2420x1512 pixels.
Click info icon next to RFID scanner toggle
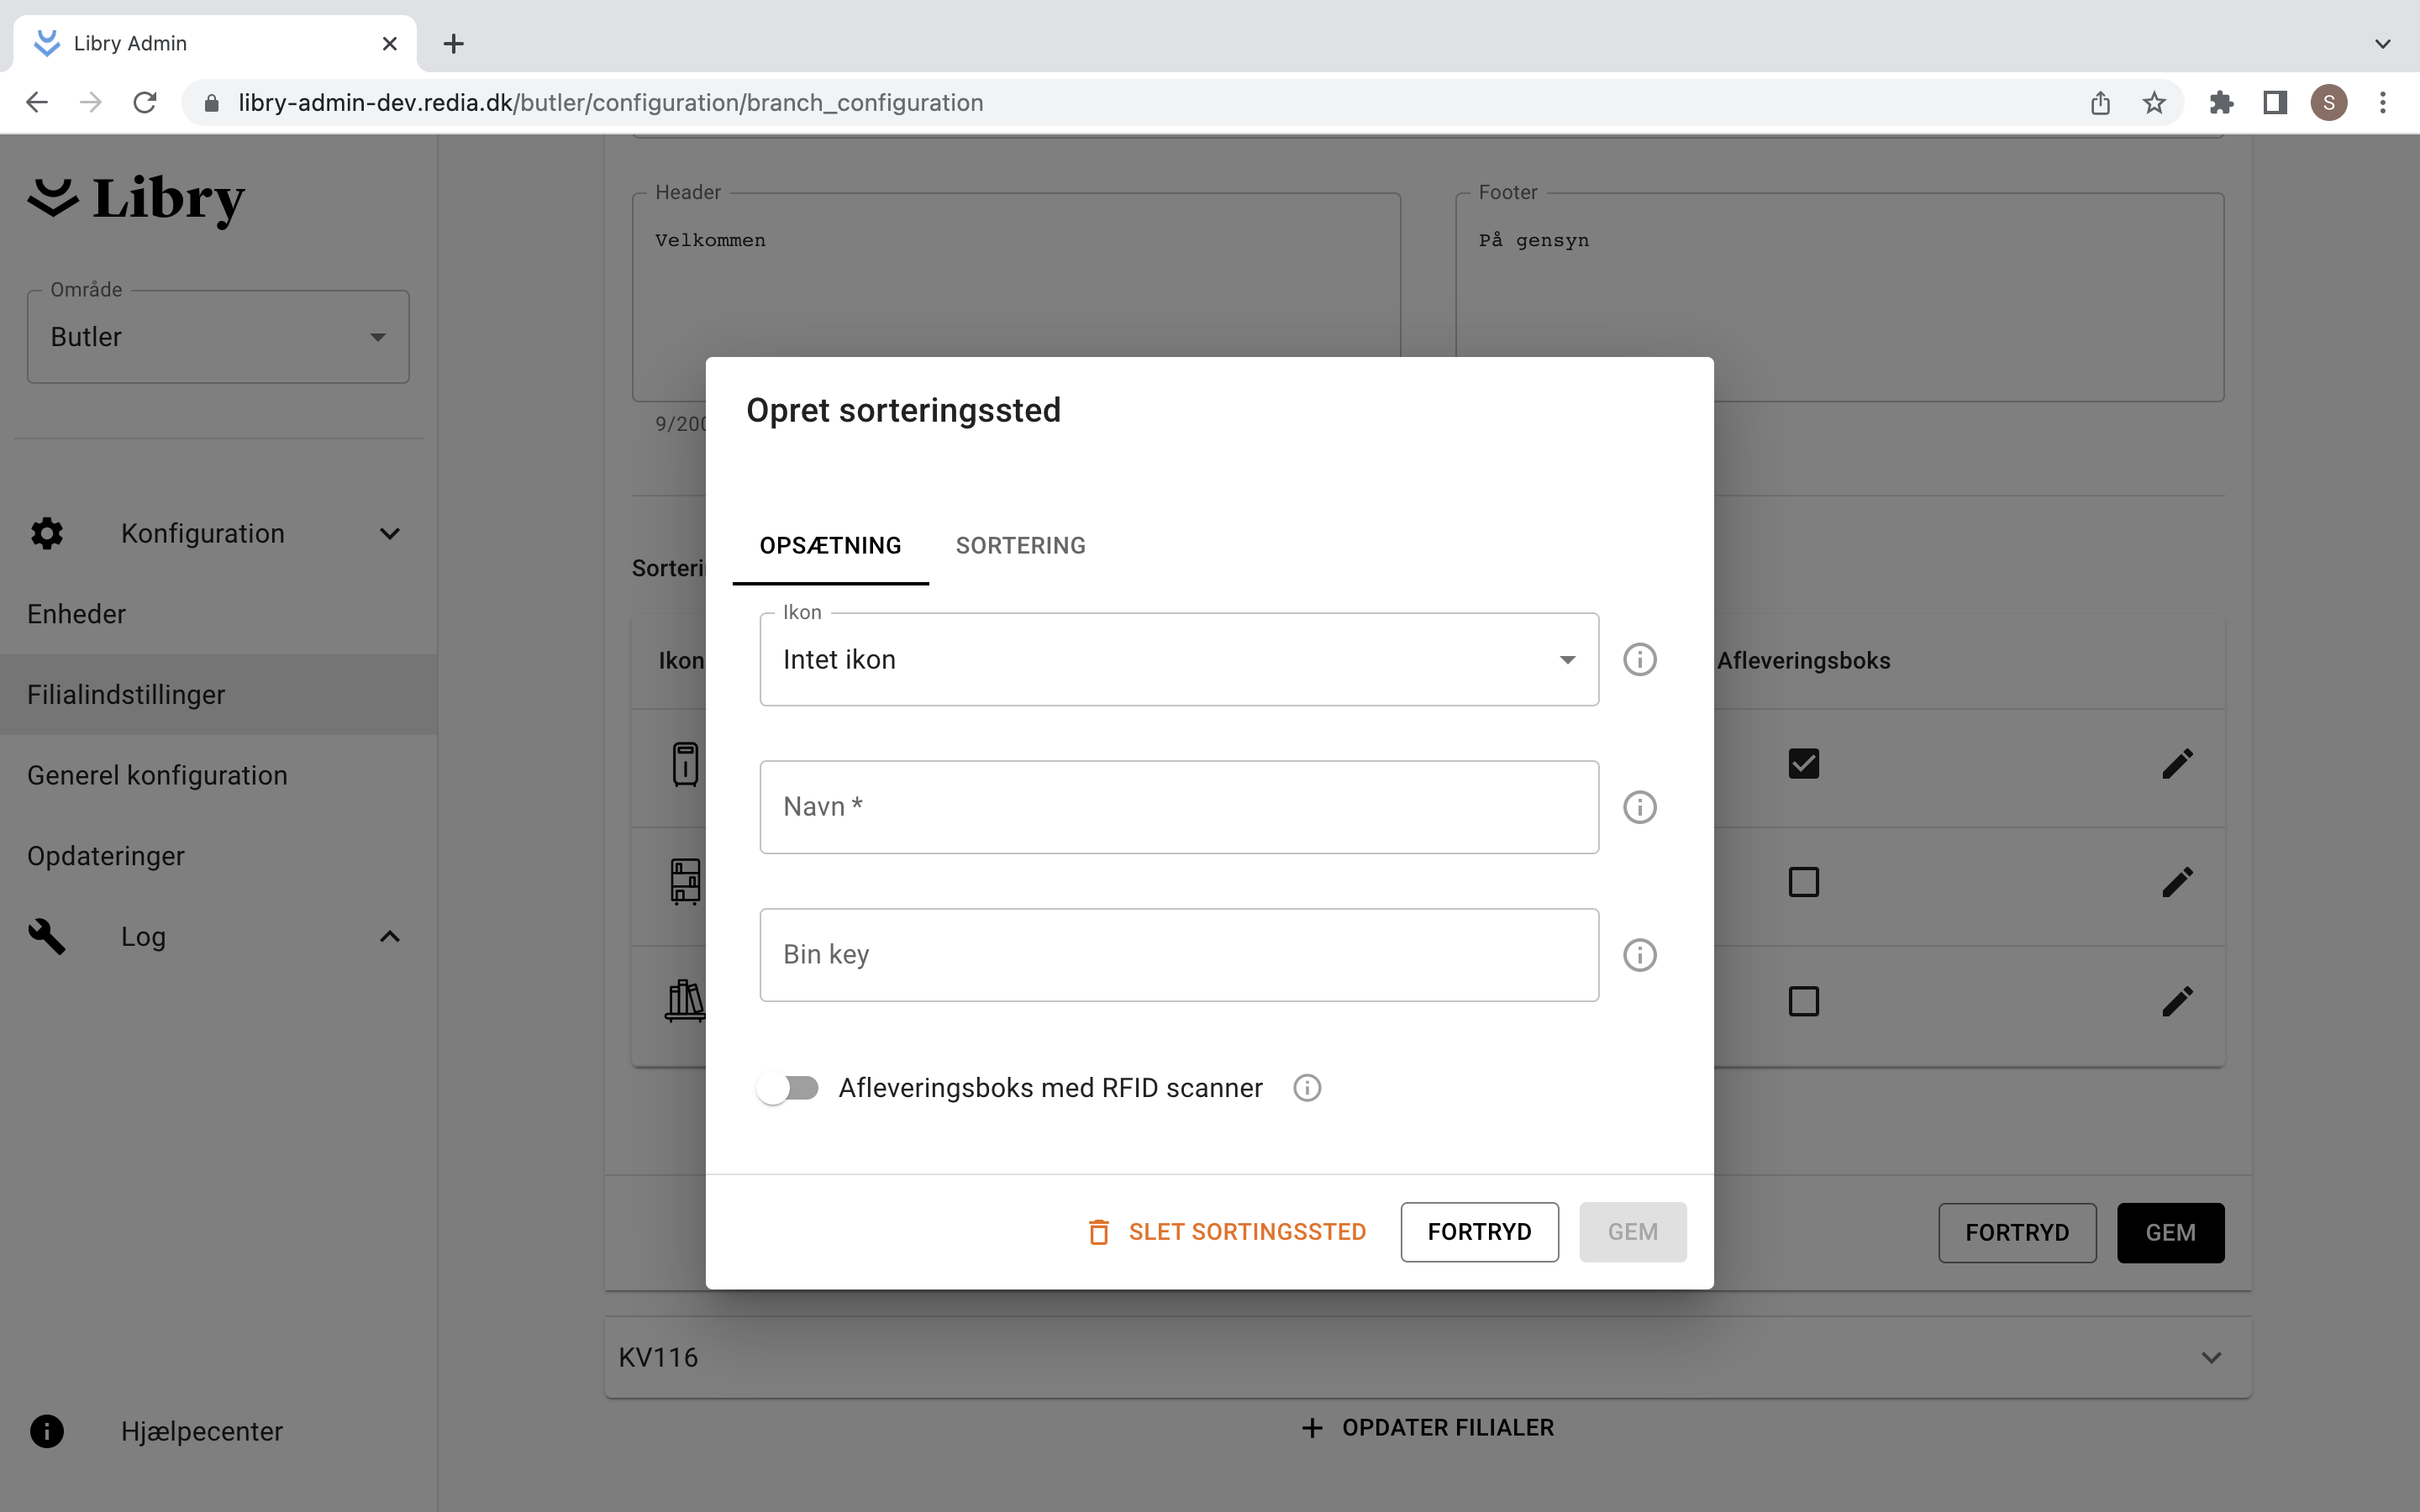pos(1307,1088)
